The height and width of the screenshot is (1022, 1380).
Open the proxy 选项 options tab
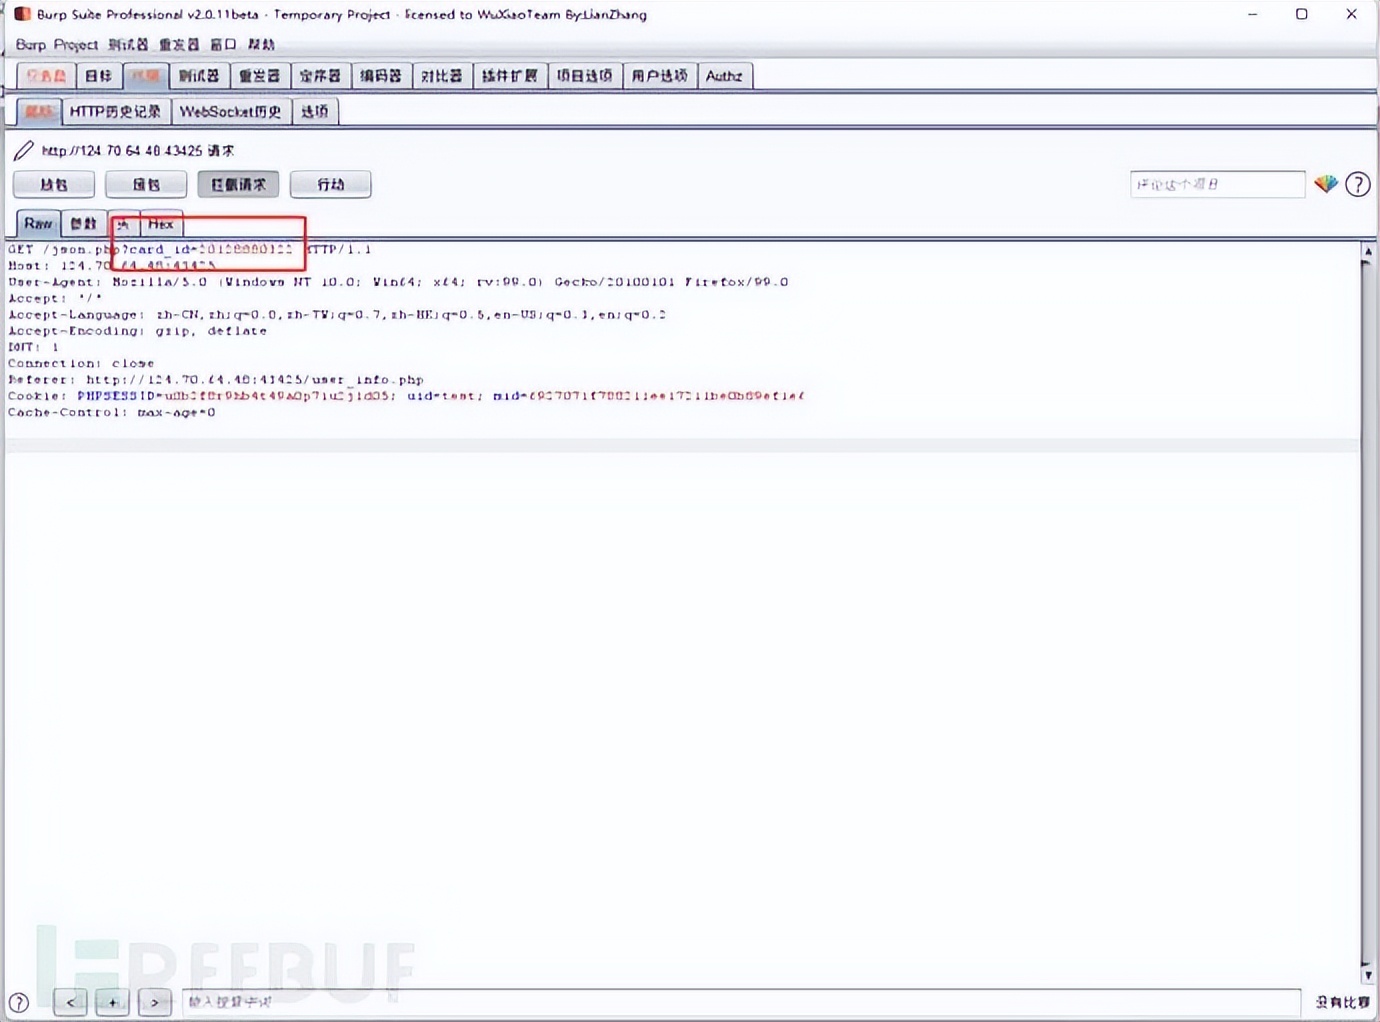(315, 111)
